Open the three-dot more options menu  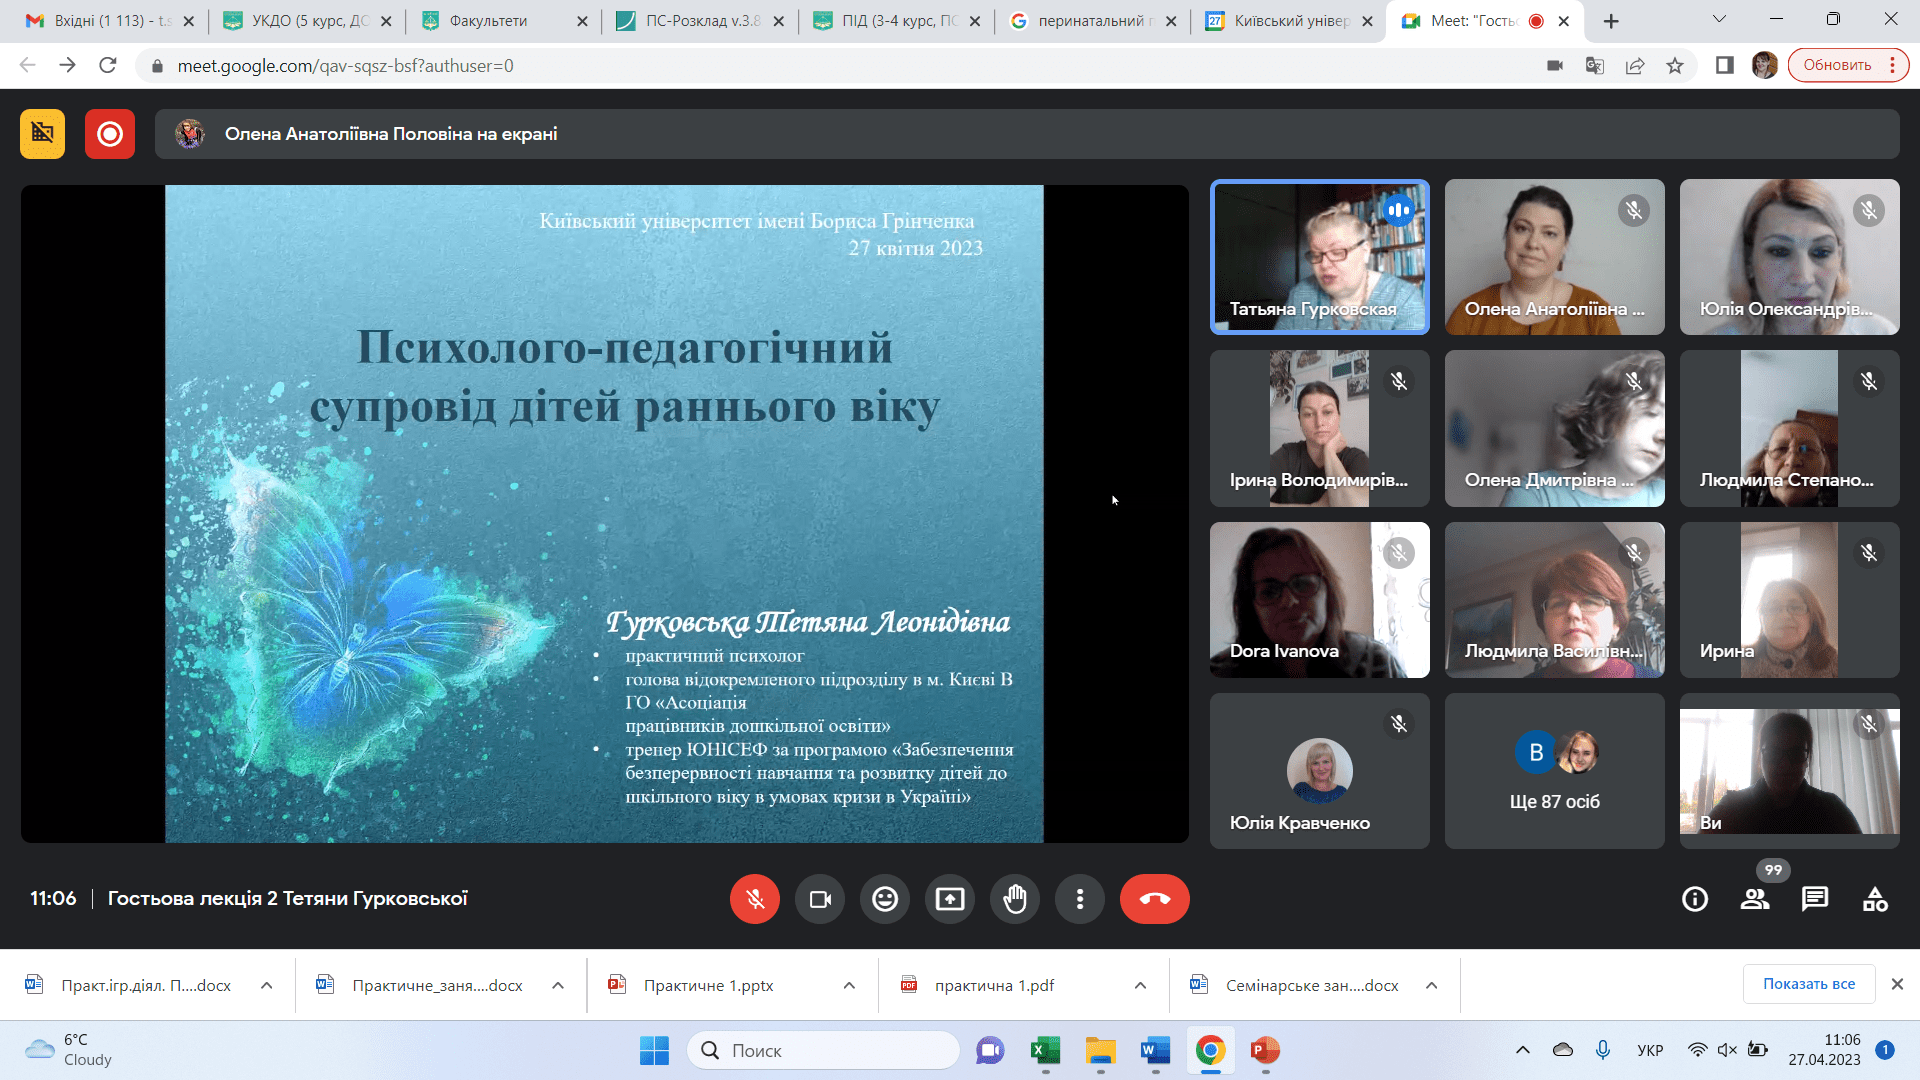pos(1080,899)
